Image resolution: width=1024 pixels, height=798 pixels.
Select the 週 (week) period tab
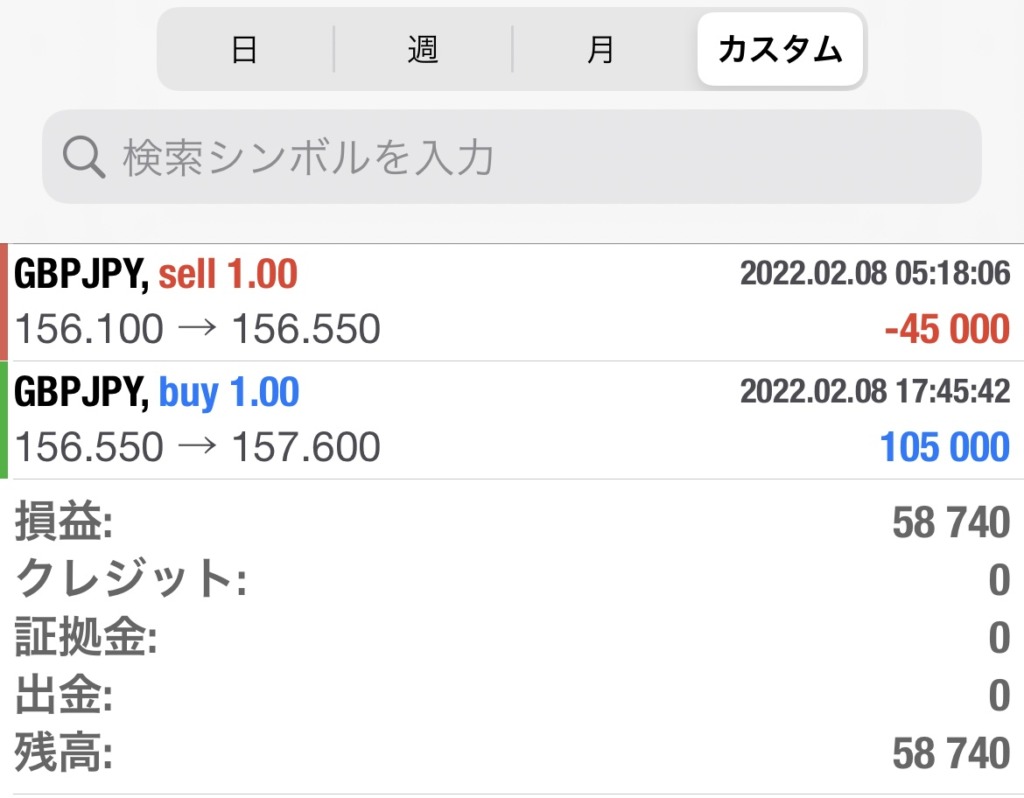pyautogui.click(x=423, y=50)
